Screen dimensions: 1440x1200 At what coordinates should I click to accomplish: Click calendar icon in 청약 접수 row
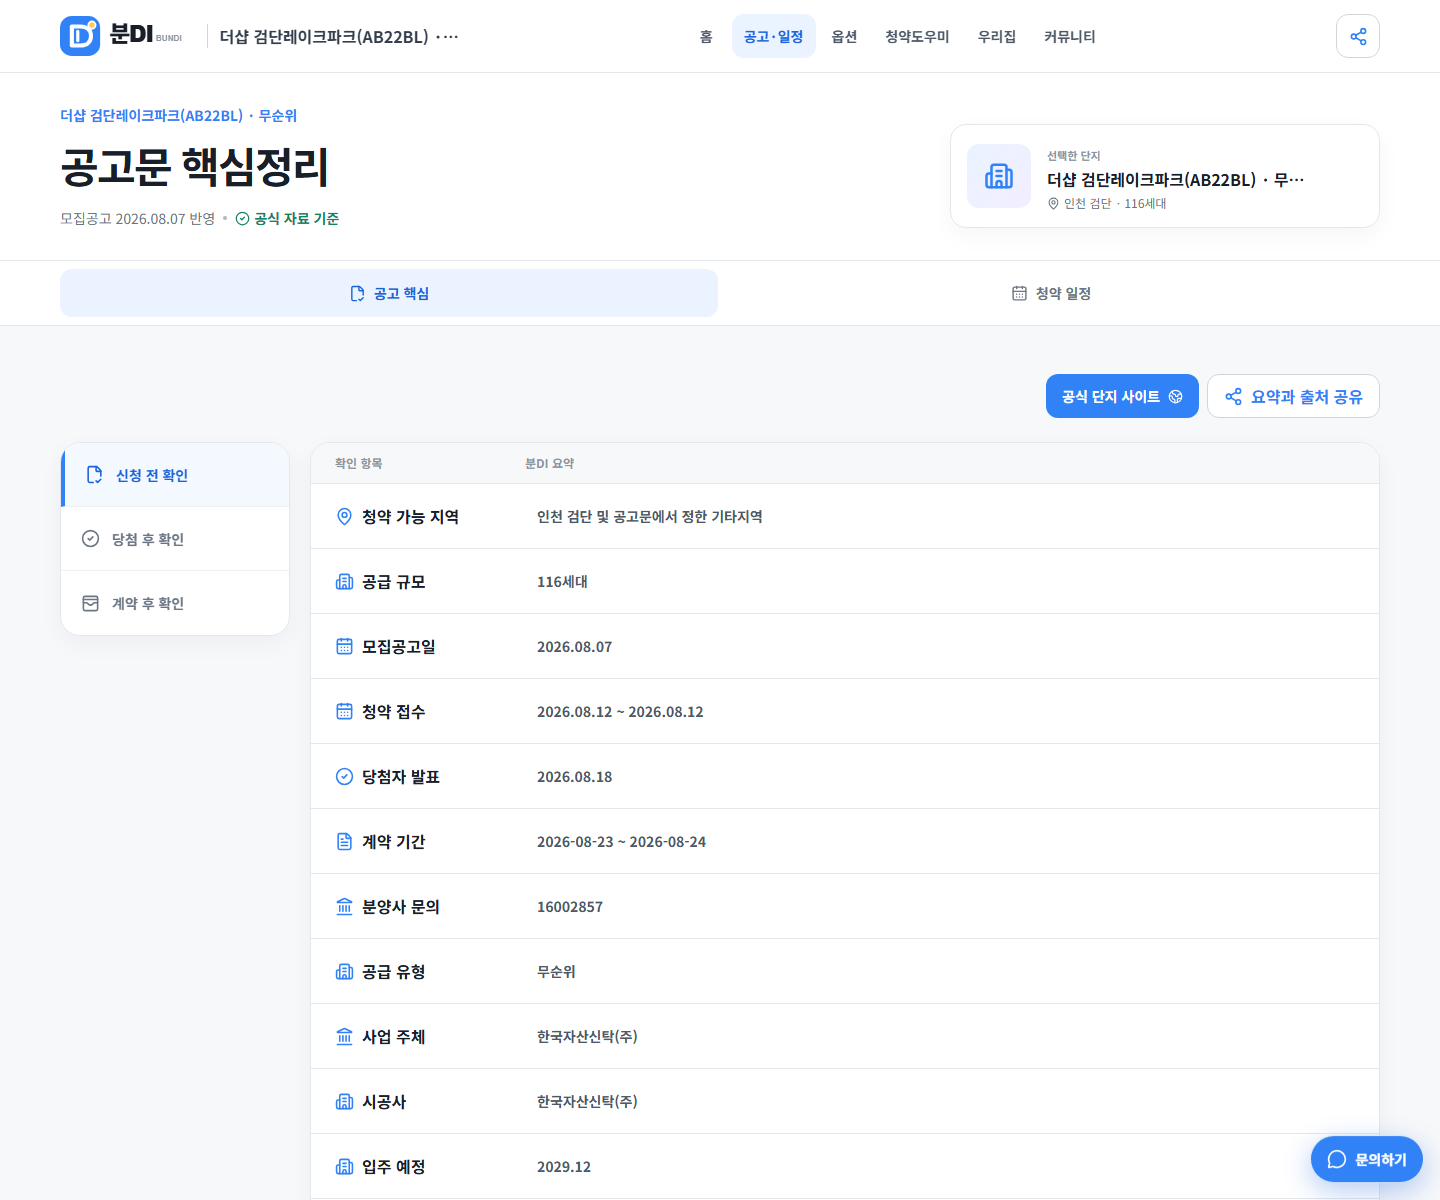(344, 711)
